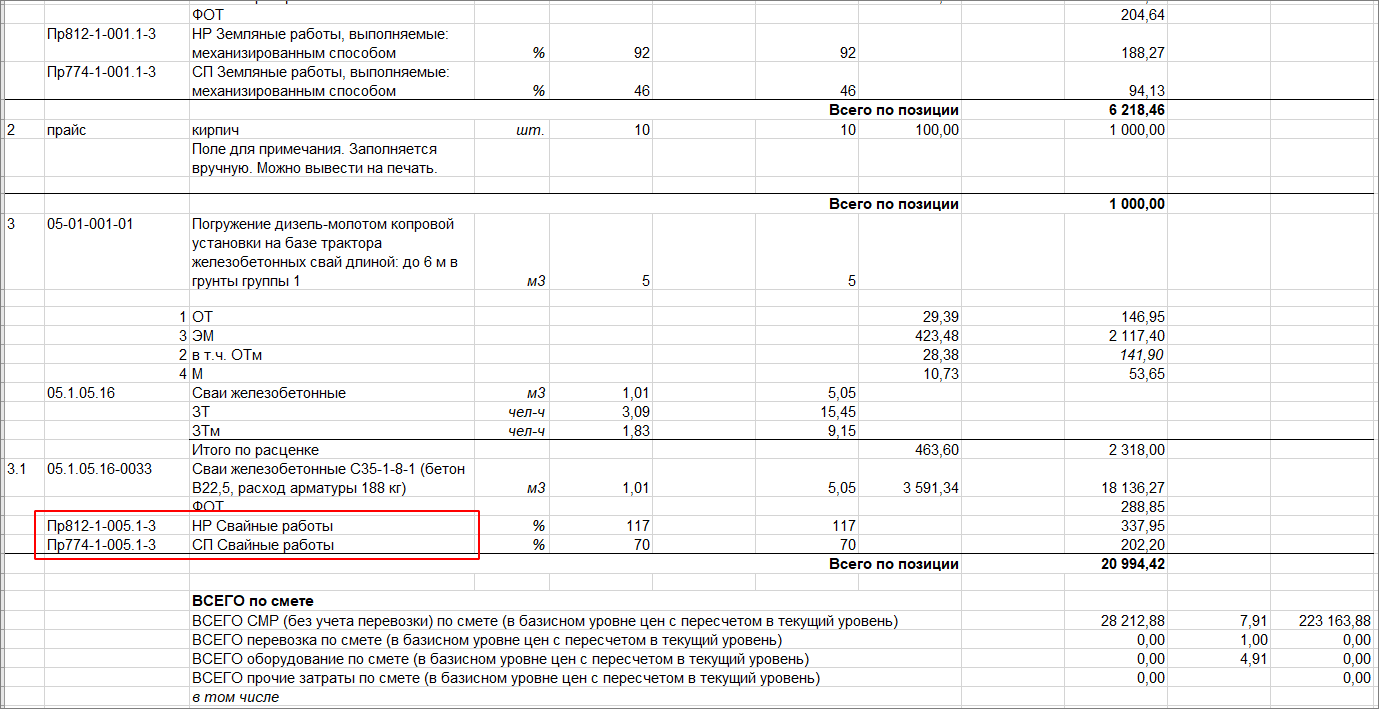Select the code cell Пр812-1-001.1-3
The width and height of the screenshot is (1379, 709).
click(x=101, y=34)
